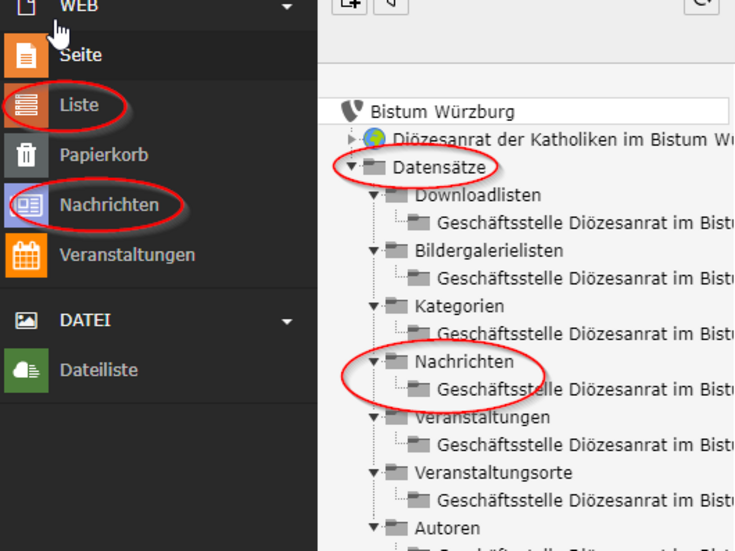This screenshot has width=735, height=551.
Task: Open the Papierkorb trash icon
Action: tap(26, 156)
